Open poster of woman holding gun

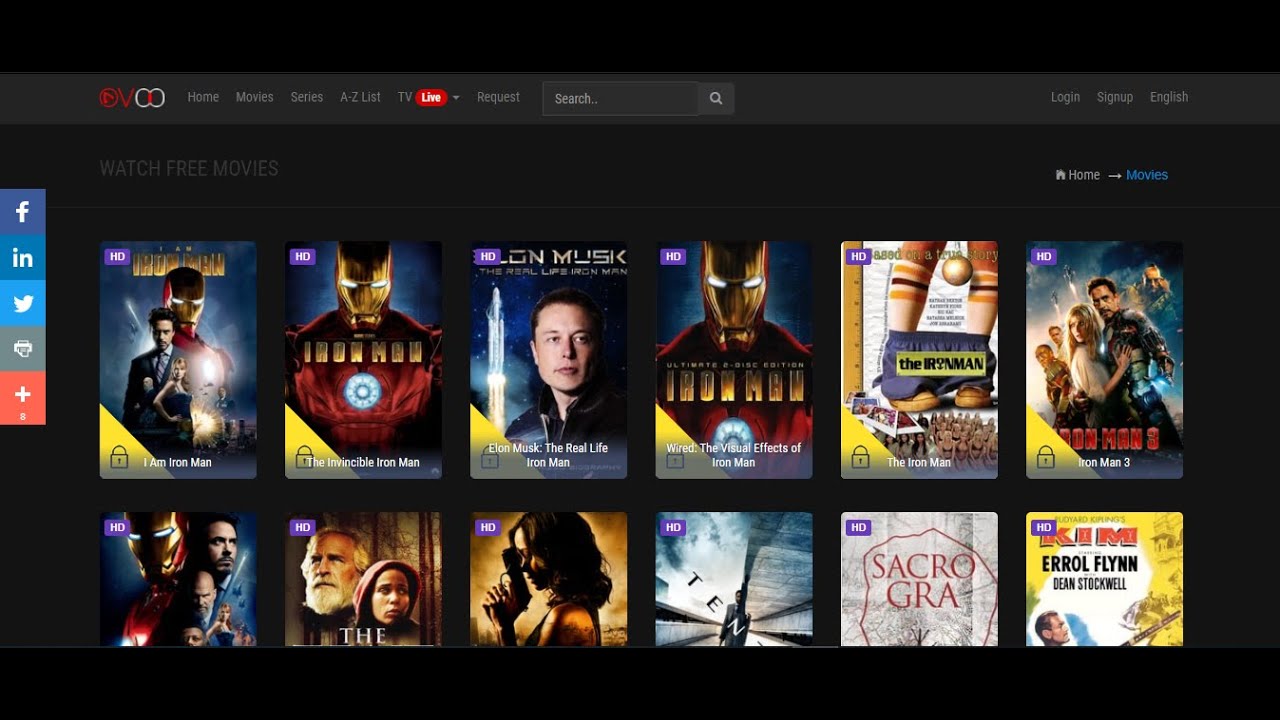coord(549,579)
